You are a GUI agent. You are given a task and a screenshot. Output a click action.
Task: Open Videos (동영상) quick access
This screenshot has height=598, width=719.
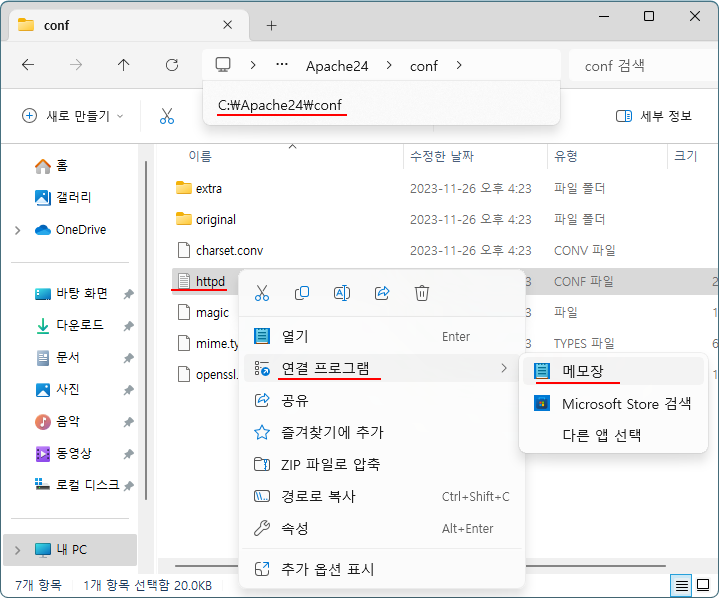point(64,454)
